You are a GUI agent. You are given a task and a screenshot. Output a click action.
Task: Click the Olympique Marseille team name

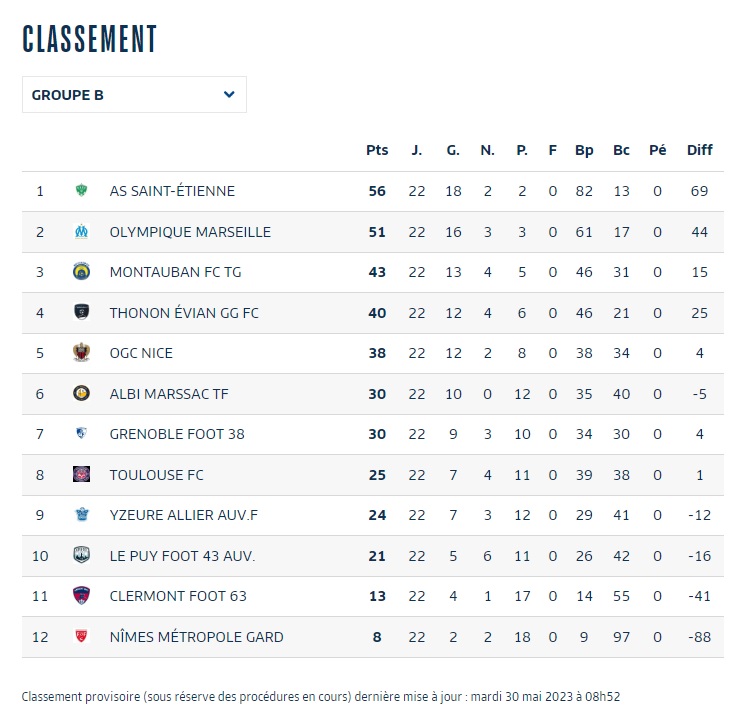190,232
